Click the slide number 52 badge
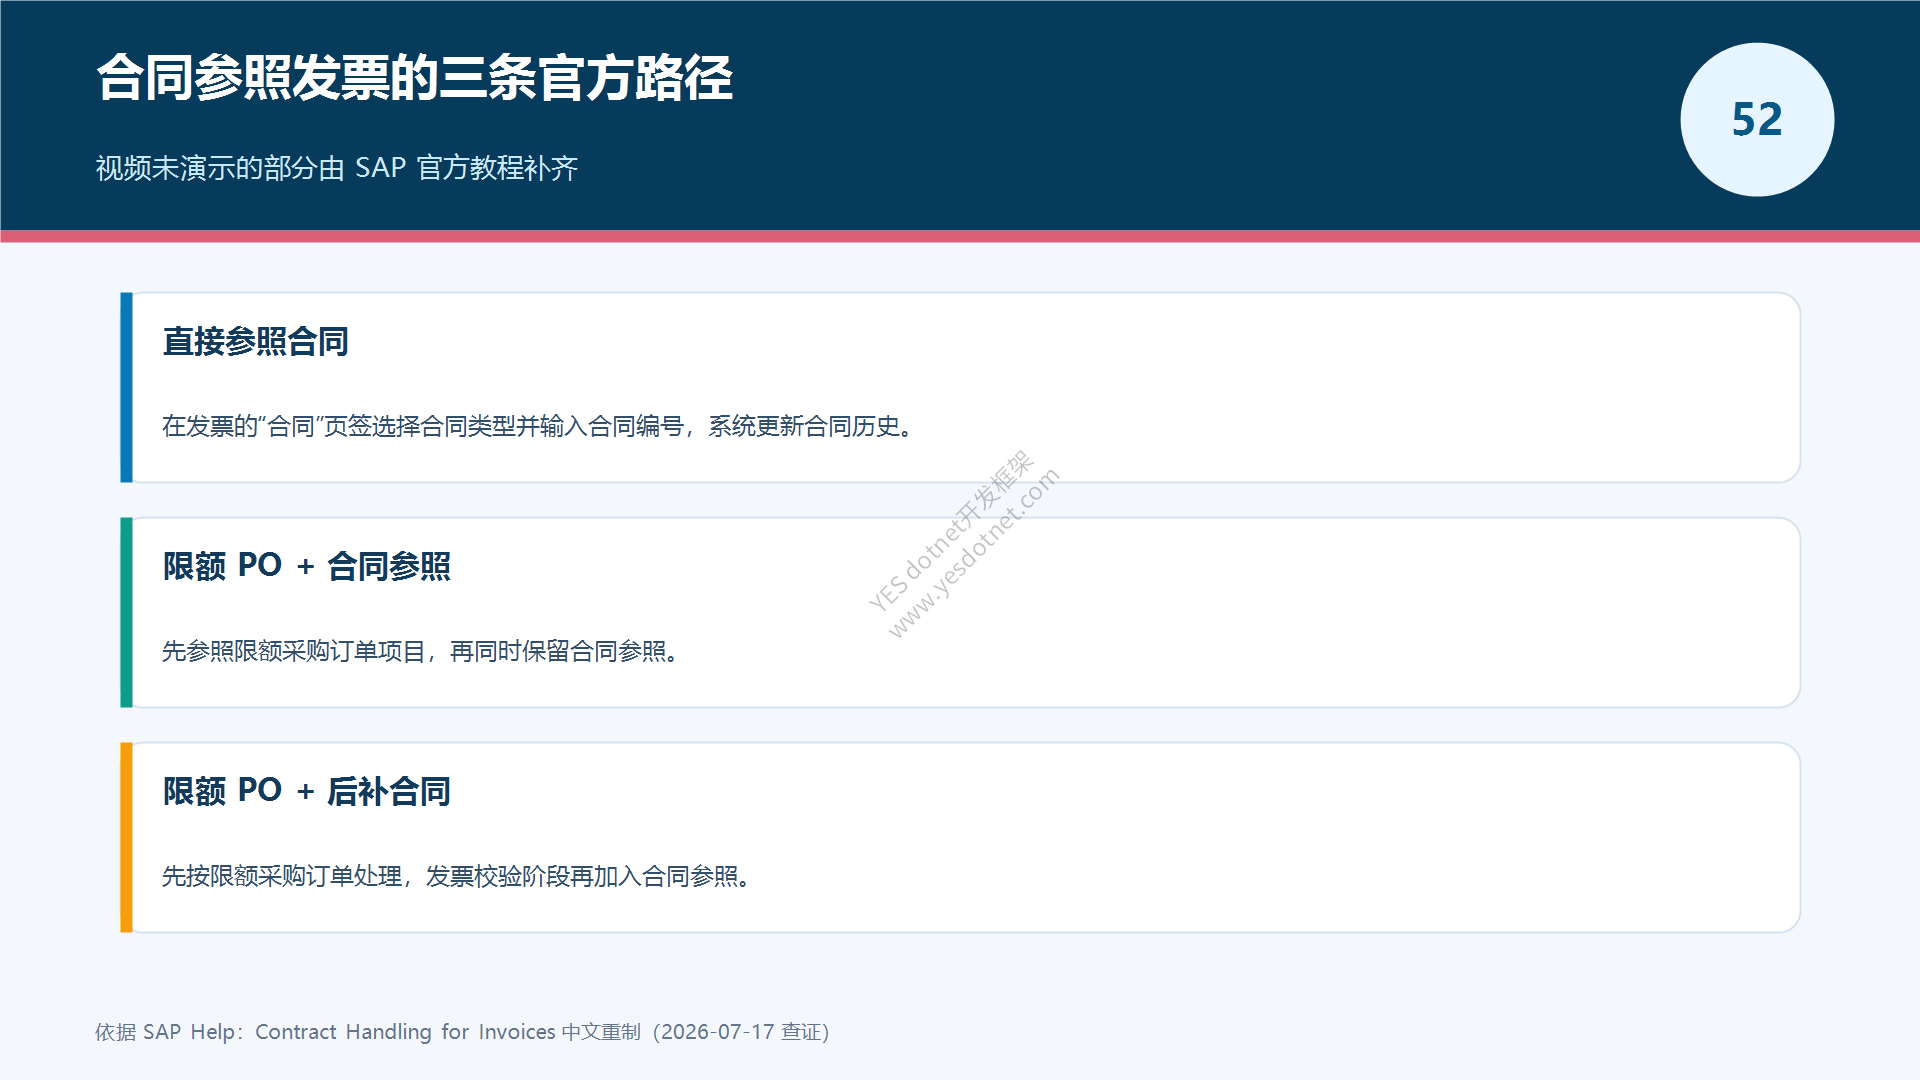Screen dimensions: 1920x1080 pyautogui.click(x=1757, y=120)
